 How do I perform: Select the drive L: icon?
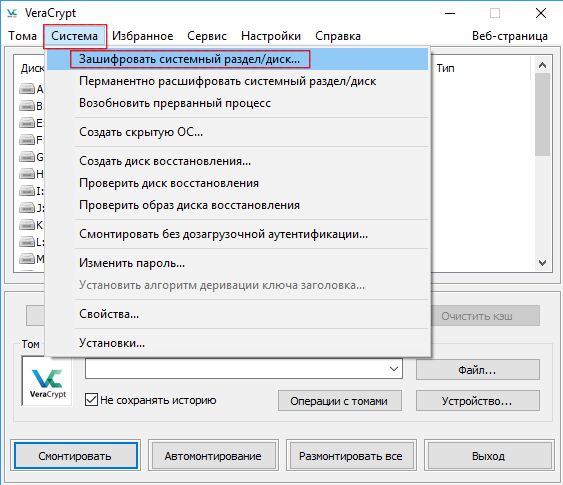(x=27, y=242)
